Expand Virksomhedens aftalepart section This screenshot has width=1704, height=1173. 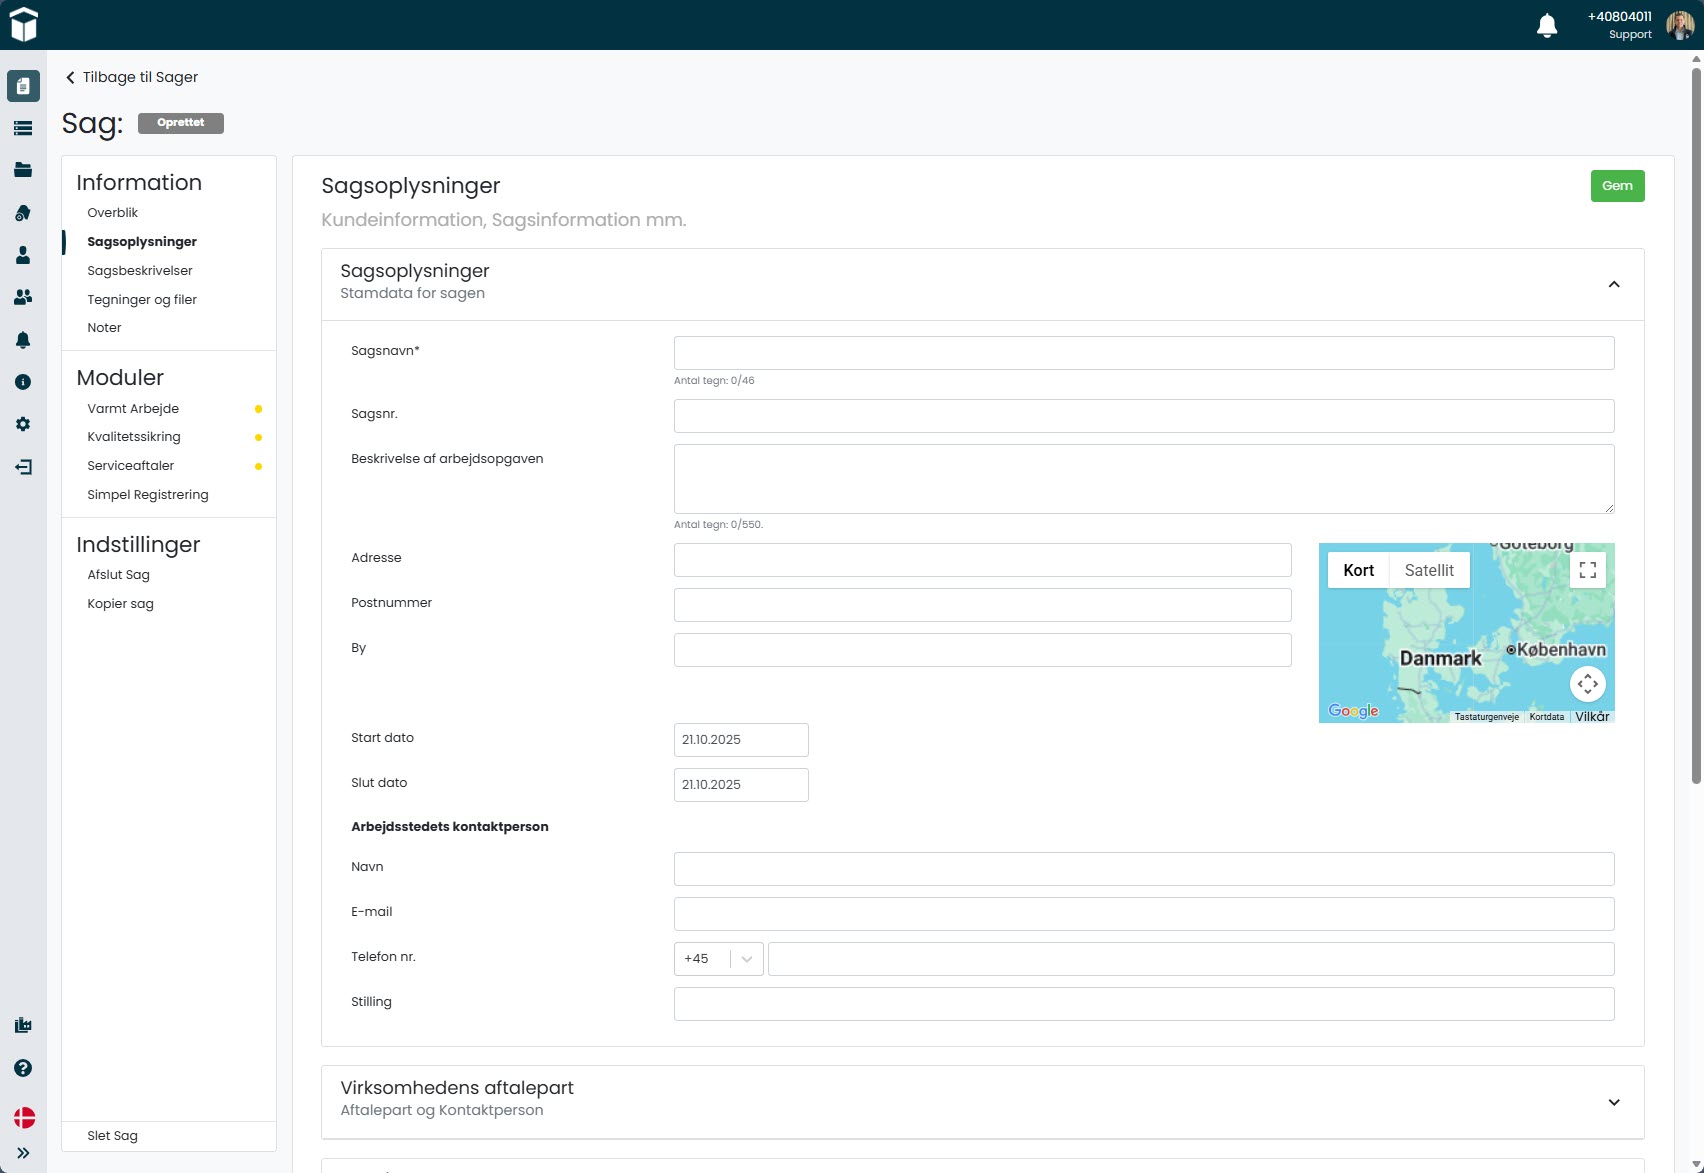click(1613, 1102)
